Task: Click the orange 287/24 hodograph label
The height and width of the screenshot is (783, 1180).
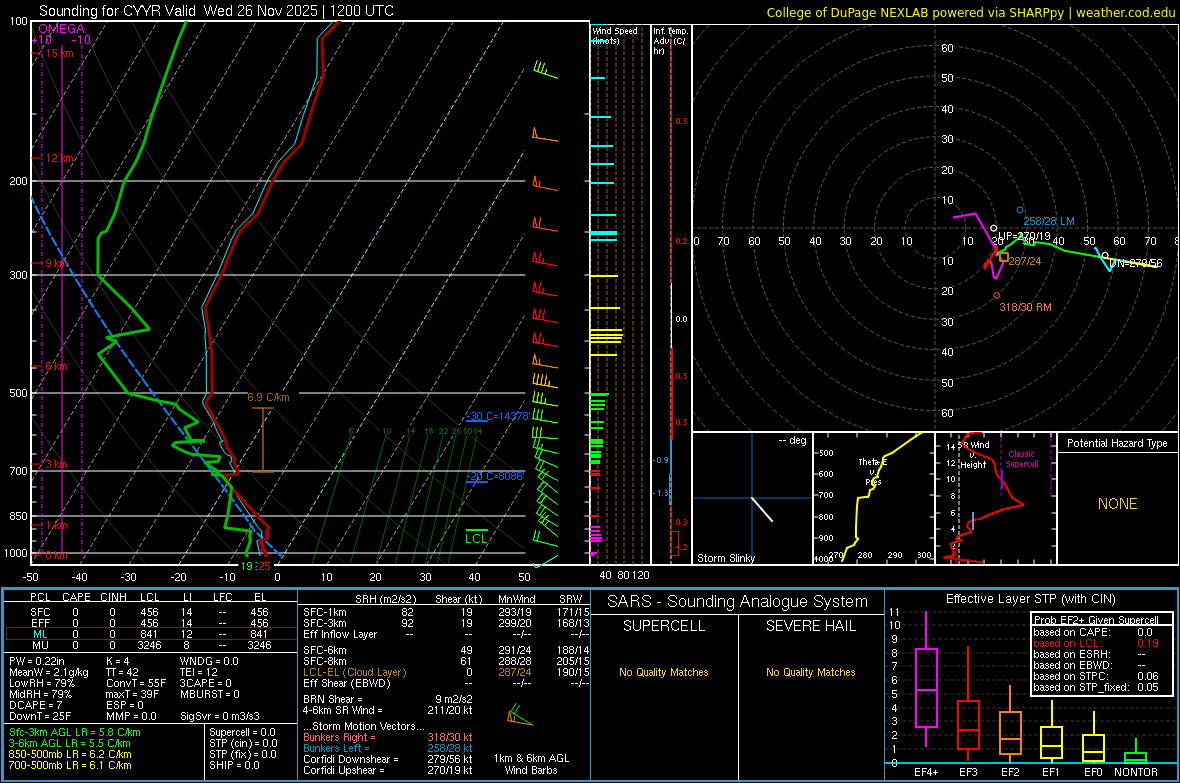Action: 1025,260
